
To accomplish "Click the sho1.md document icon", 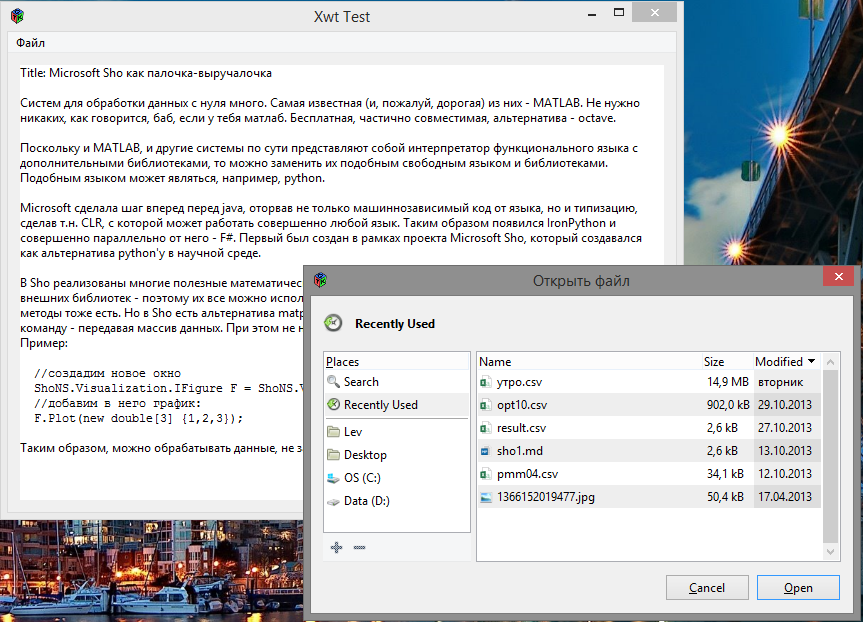I will click(x=485, y=451).
